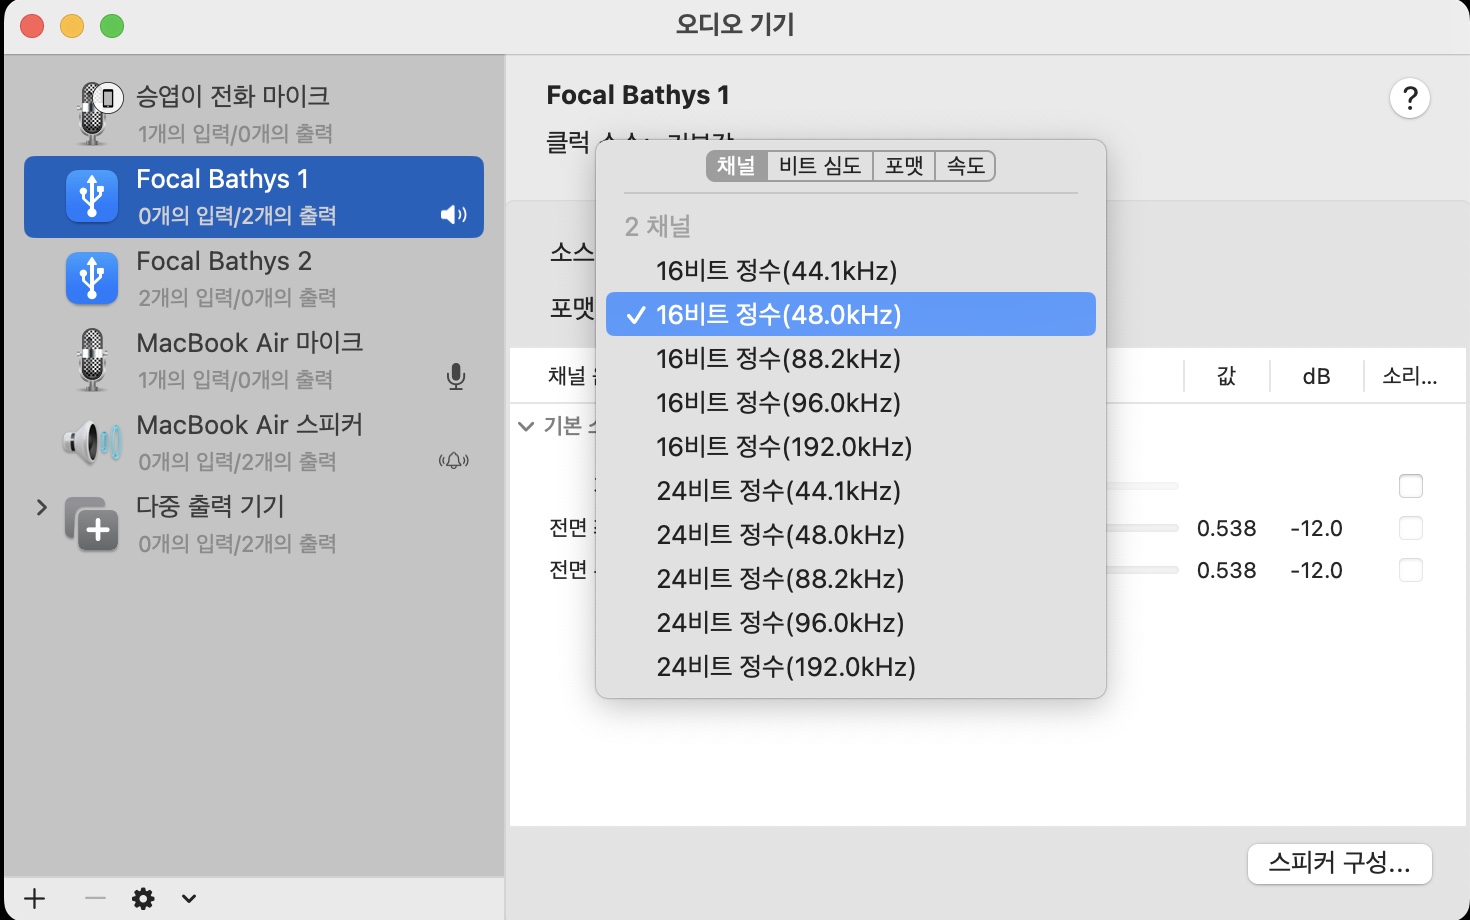The height and width of the screenshot is (920, 1470).
Task: Select the 포맷 filter tab
Action: 904,166
